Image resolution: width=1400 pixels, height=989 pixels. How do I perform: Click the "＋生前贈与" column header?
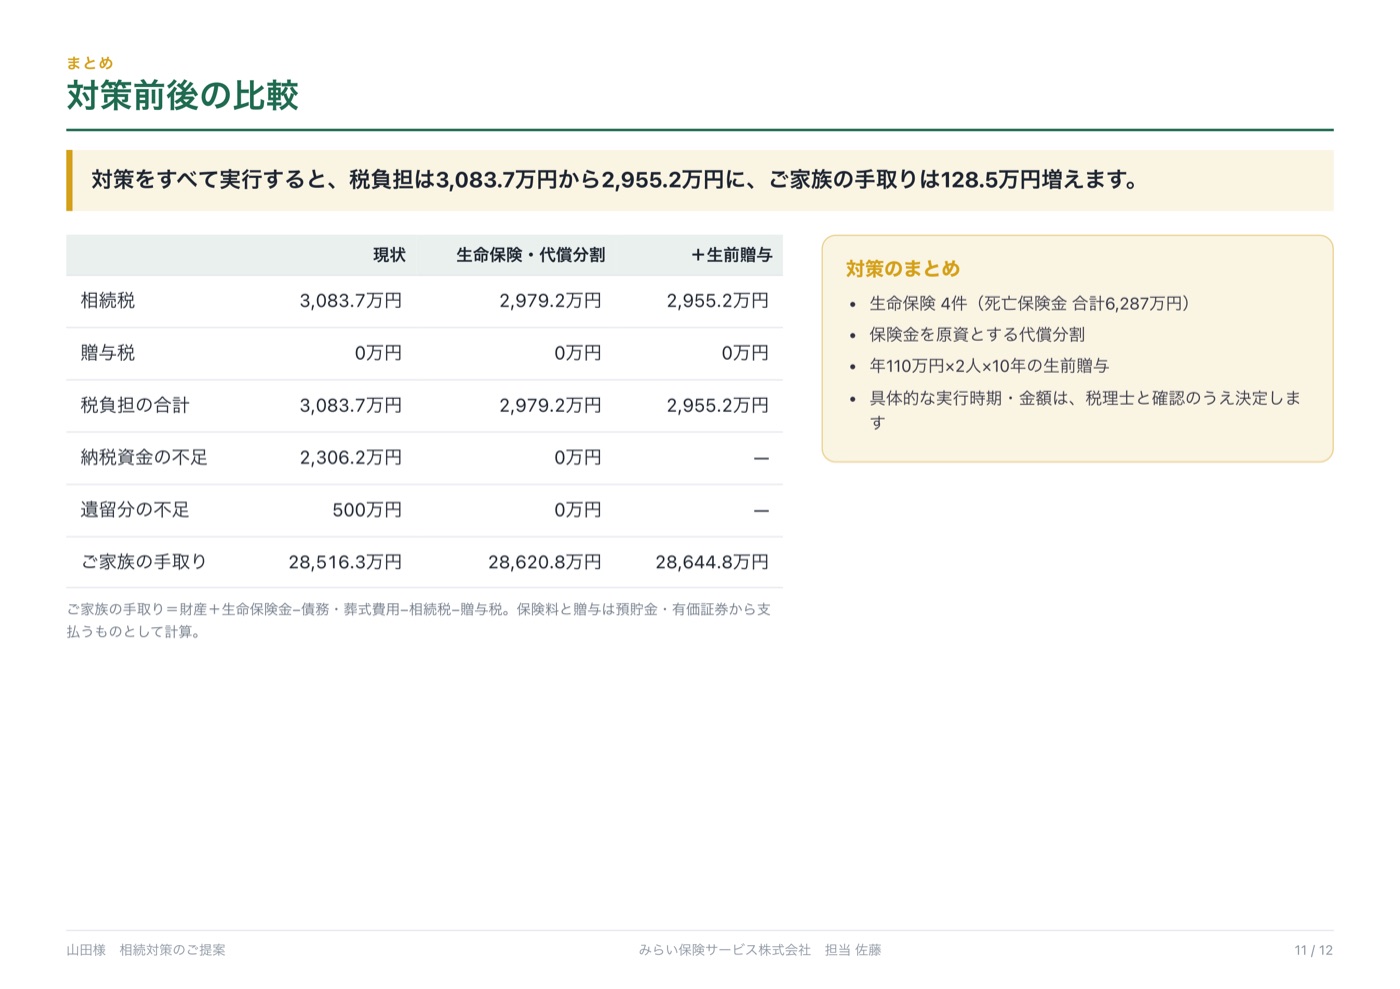[731, 255]
